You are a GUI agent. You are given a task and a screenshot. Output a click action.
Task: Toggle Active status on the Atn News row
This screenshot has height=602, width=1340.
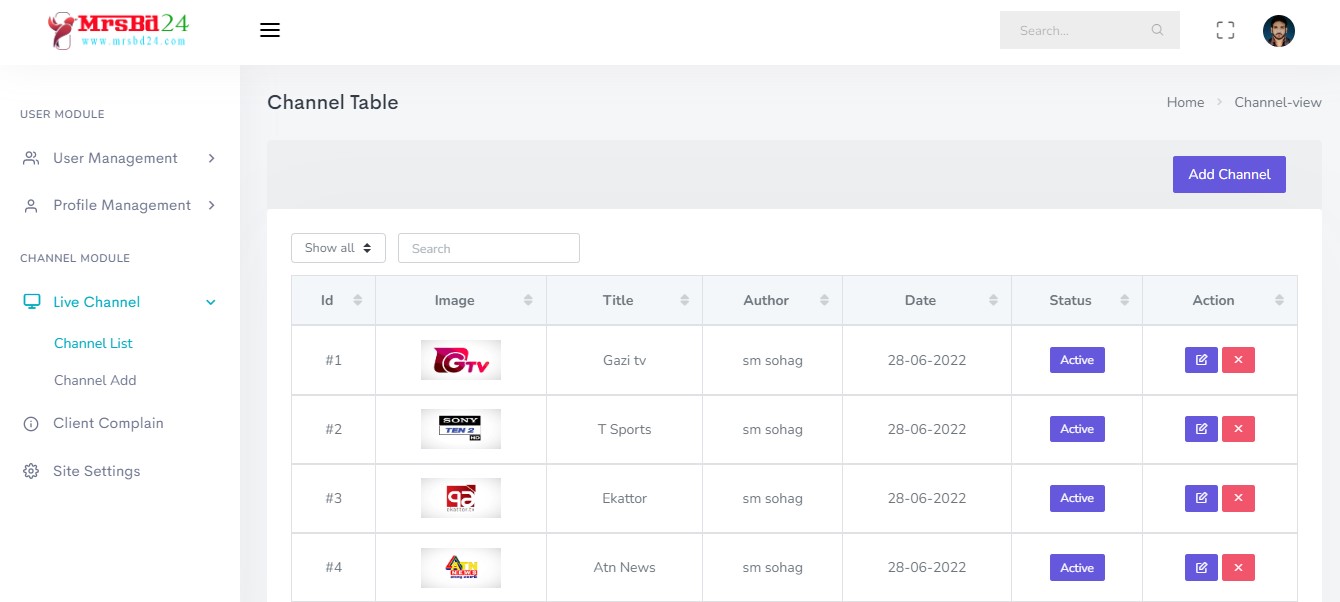point(1077,567)
